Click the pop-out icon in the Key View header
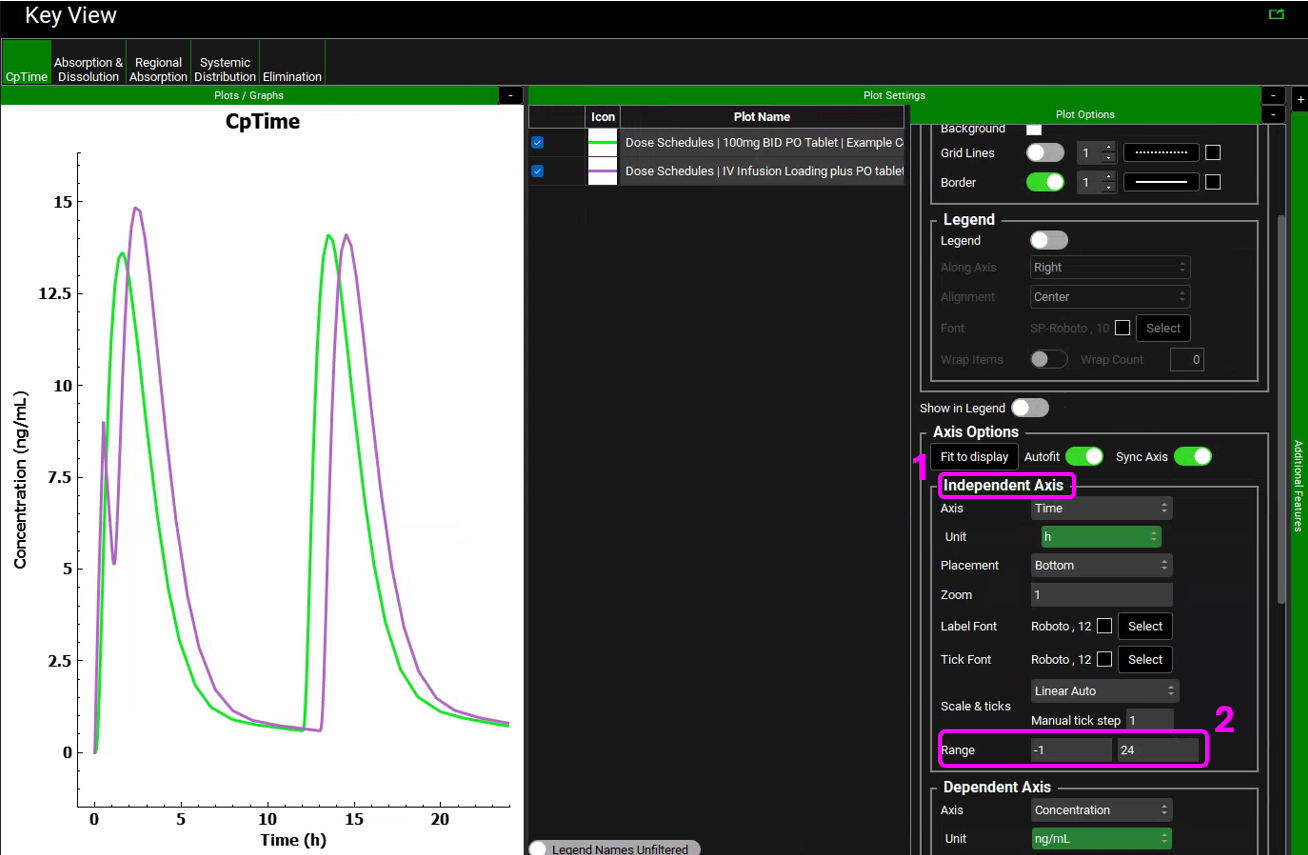This screenshot has width=1308, height=855. point(1276,14)
